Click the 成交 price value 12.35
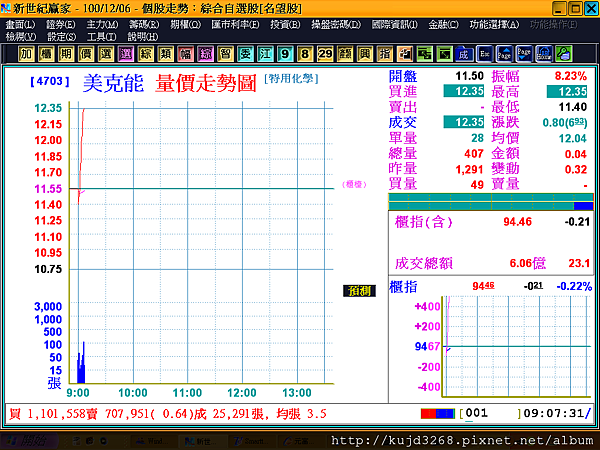600x450 pixels. (x=464, y=122)
